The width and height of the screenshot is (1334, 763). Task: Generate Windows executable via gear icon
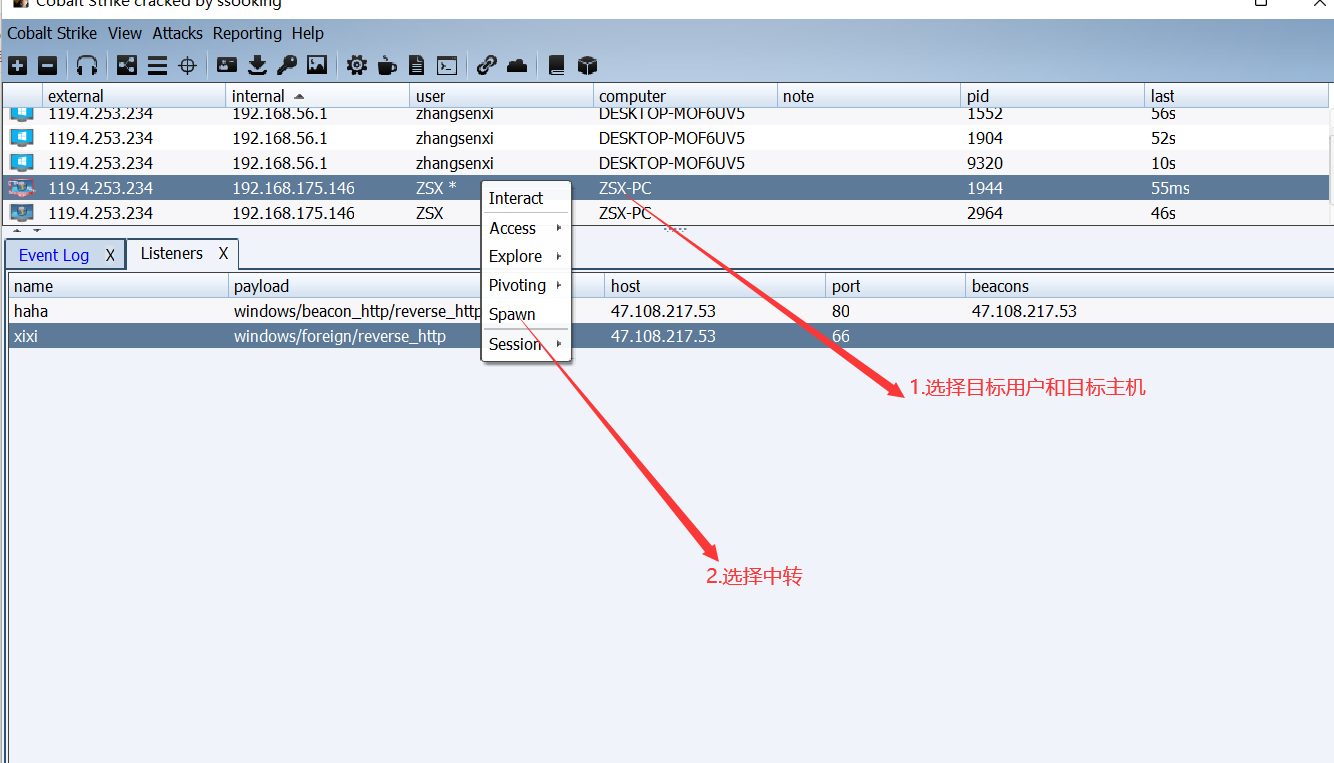coord(357,66)
